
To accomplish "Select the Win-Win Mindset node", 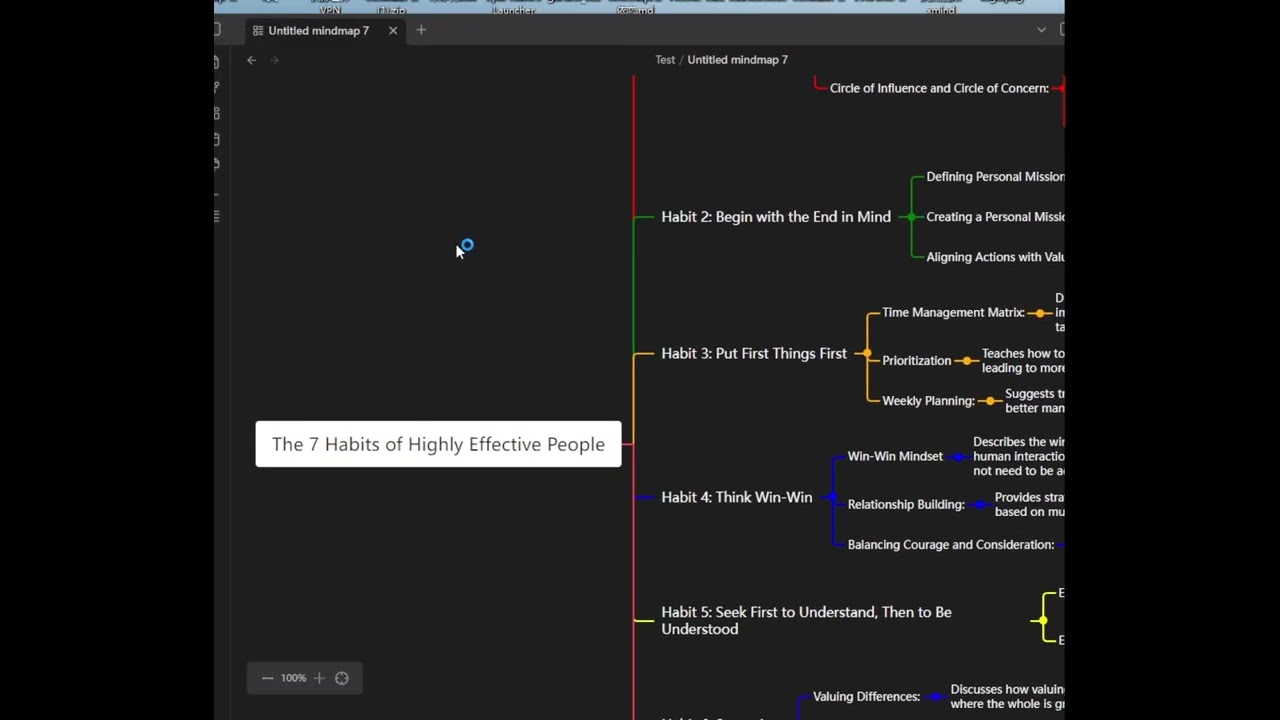I will click(x=895, y=456).
